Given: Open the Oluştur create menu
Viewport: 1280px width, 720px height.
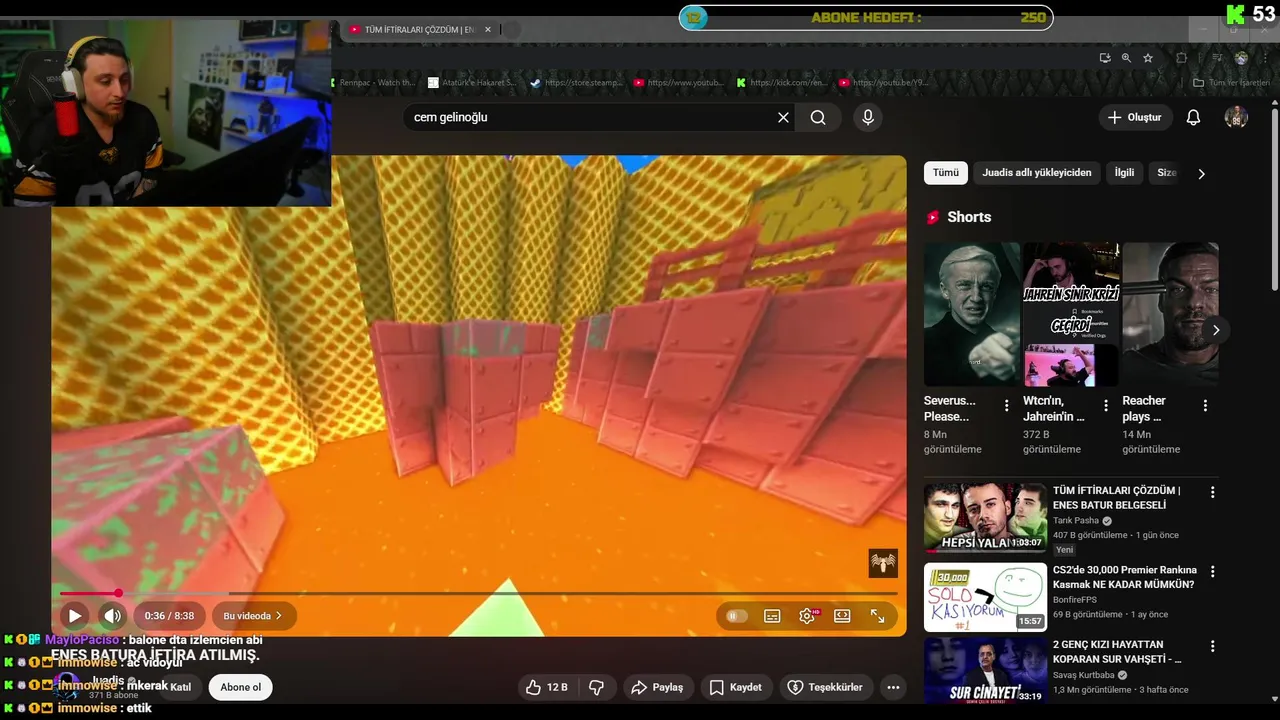Looking at the screenshot, I should (1135, 117).
